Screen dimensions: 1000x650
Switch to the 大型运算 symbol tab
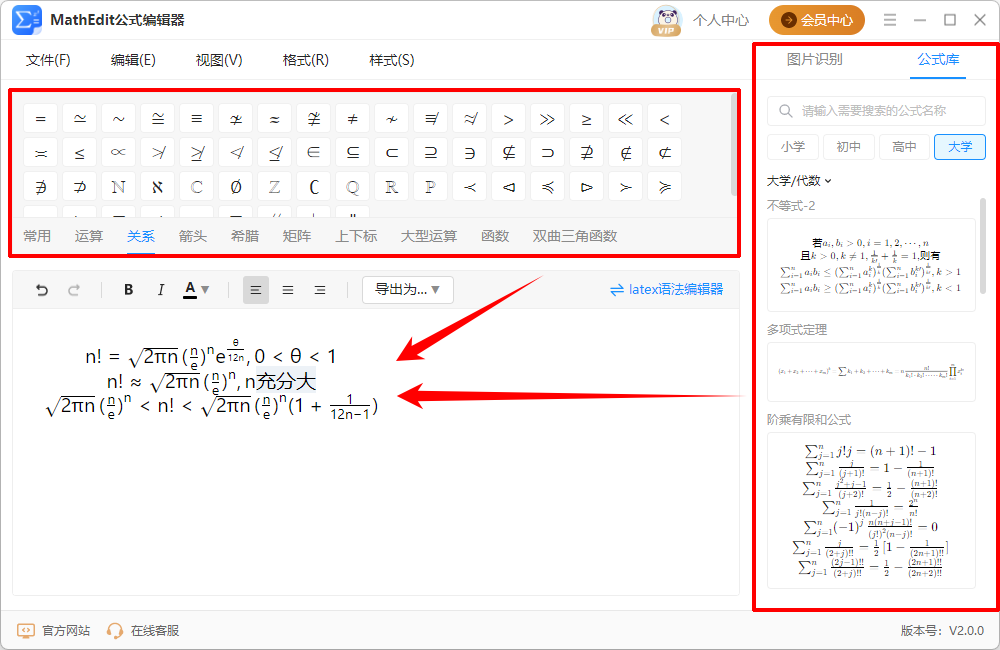[x=429, y=236]
